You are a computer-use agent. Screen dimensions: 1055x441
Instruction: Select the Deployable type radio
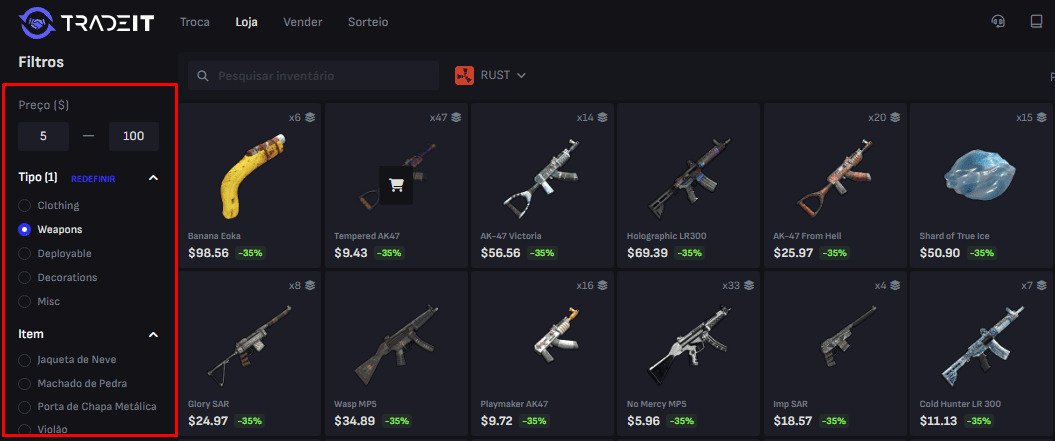coord(24,254)
